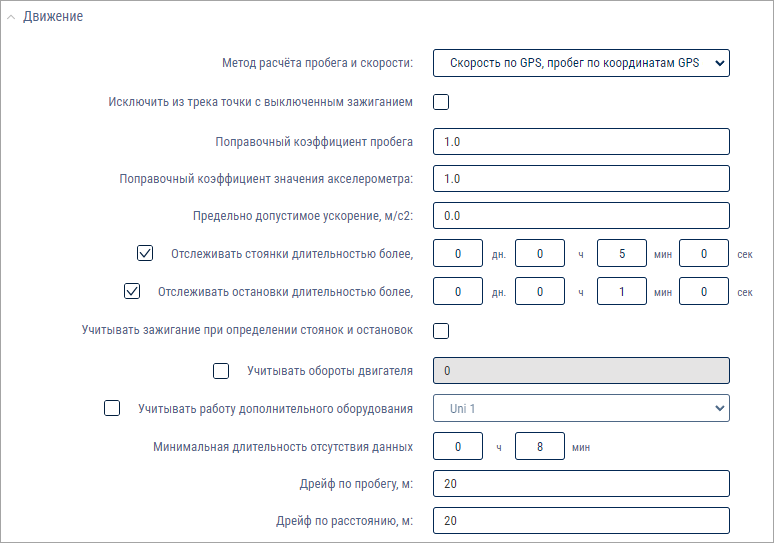Open the Uni 1 equipment dropdown
Image resolution: width=774 pixels, height=543 pixels.
581,408
